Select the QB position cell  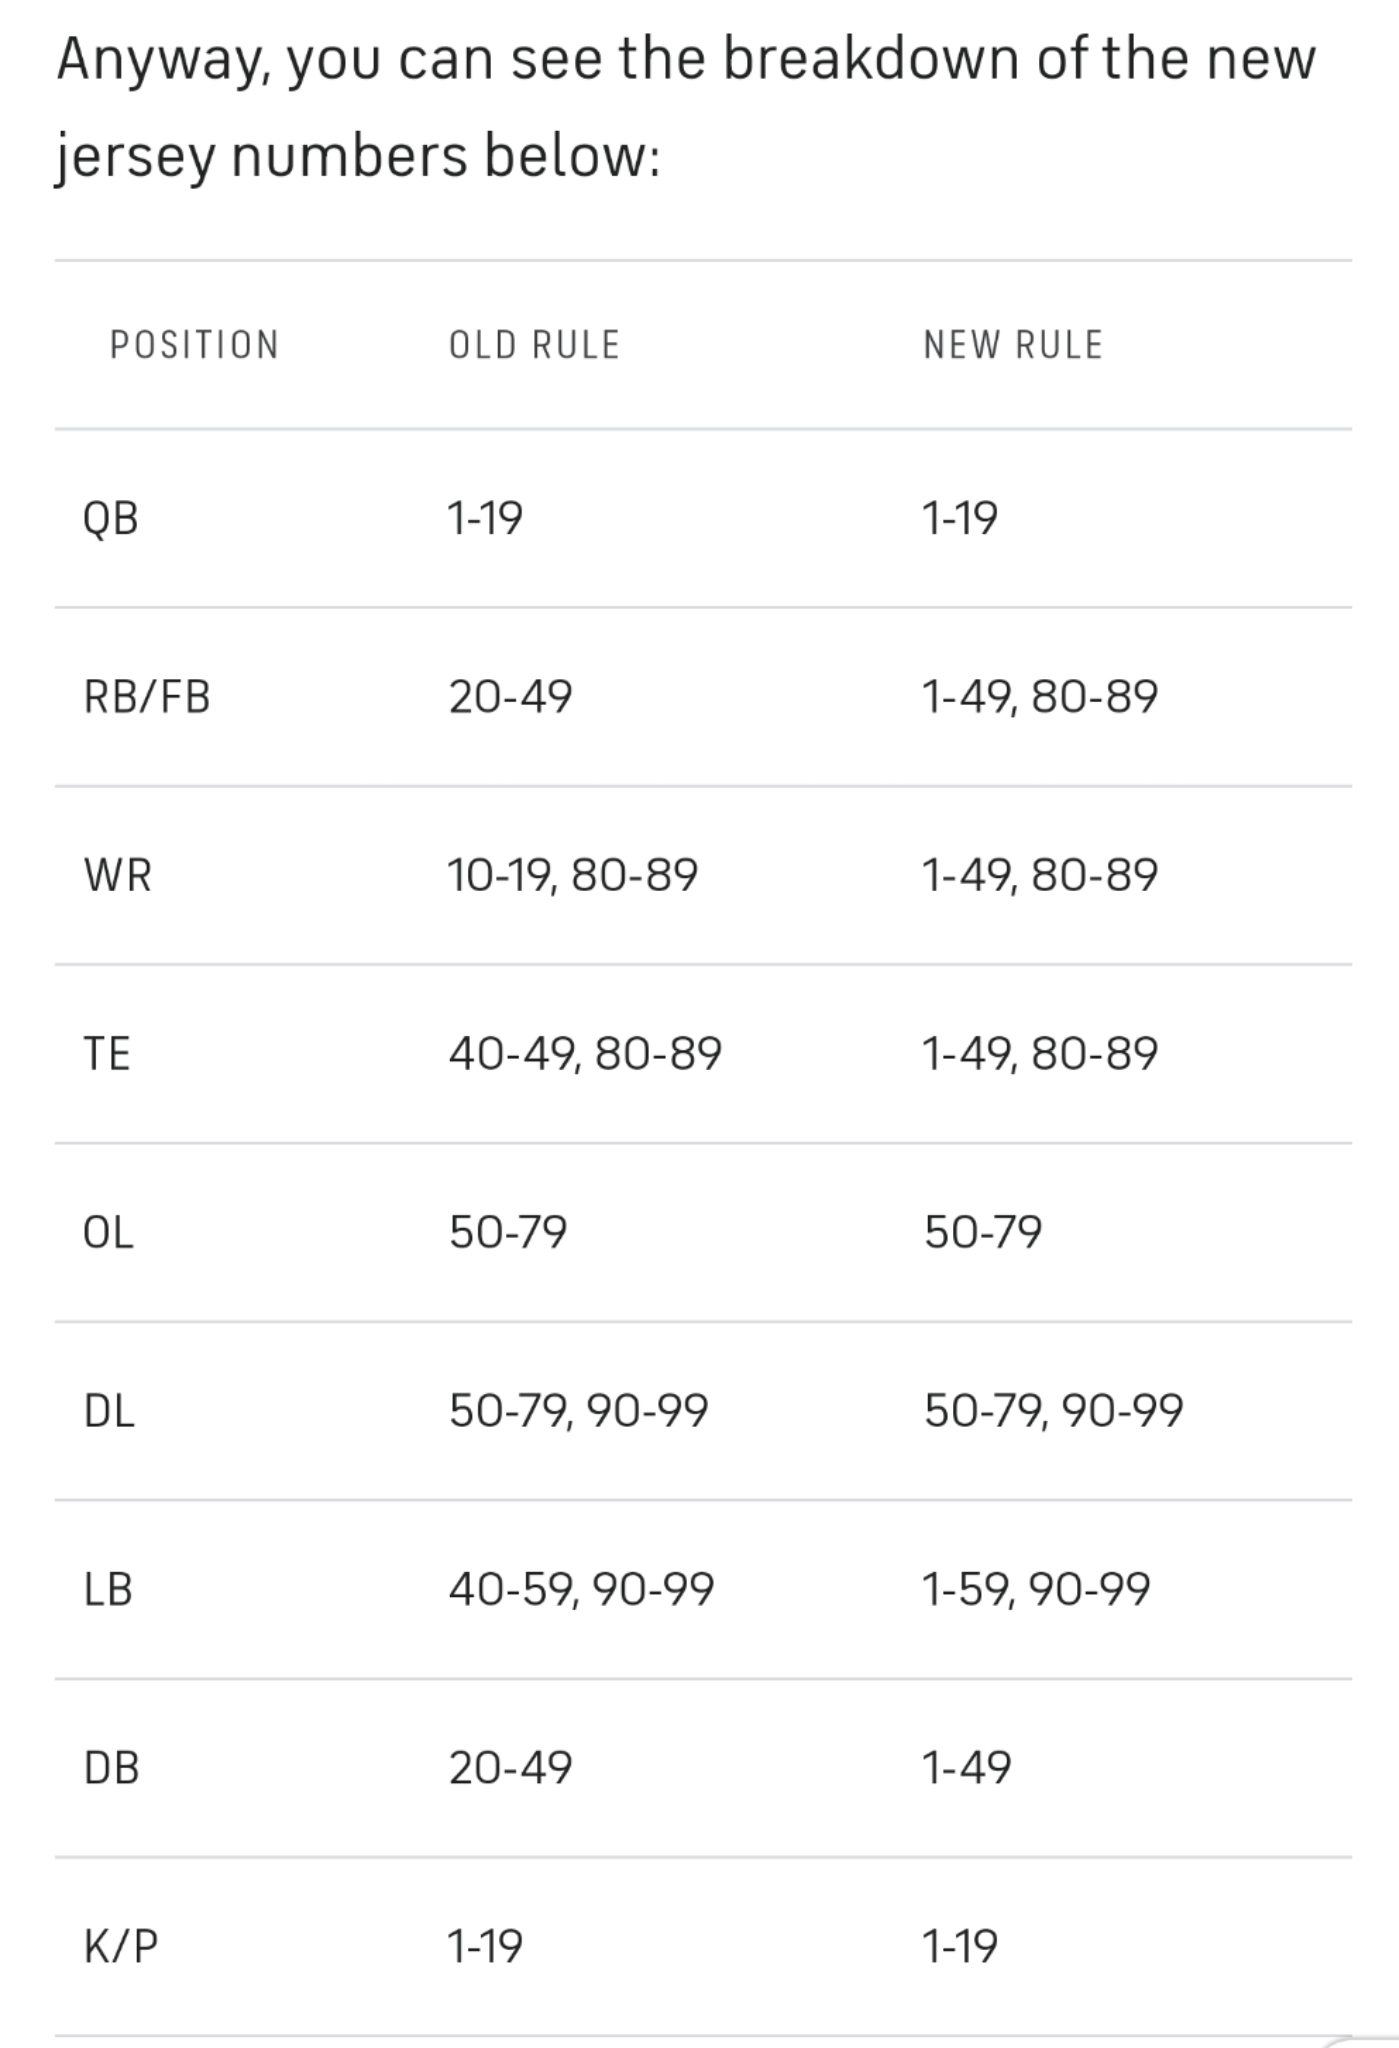click(111, 519)
